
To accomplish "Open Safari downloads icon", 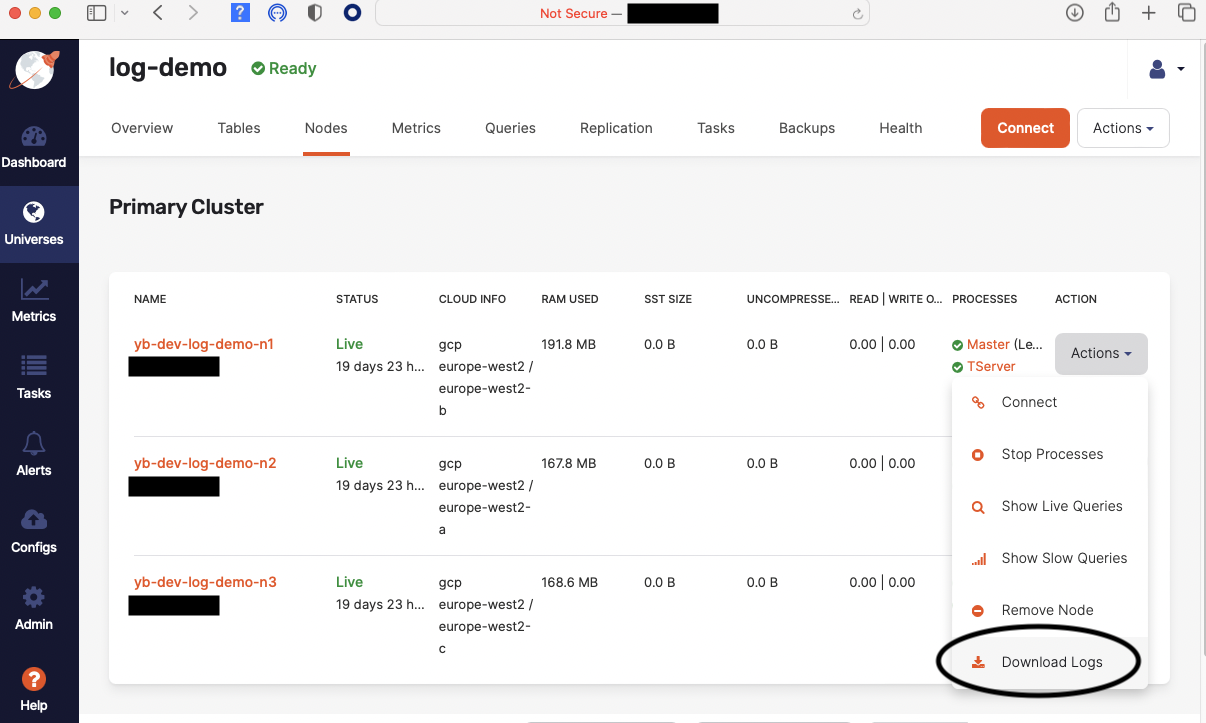I will coord(1075,13).
